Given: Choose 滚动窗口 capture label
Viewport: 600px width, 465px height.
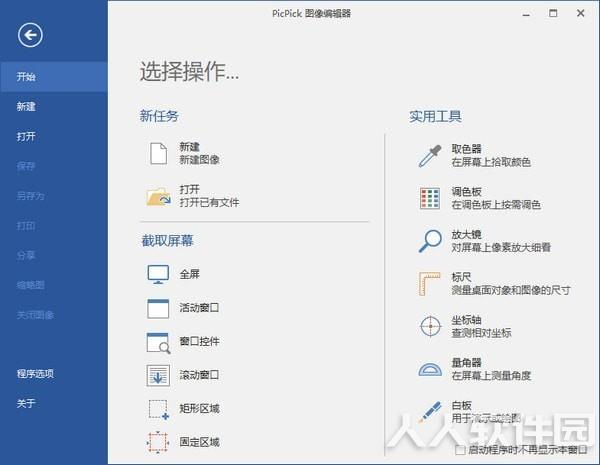Looking at the screenshot, I should pos(199,375).
